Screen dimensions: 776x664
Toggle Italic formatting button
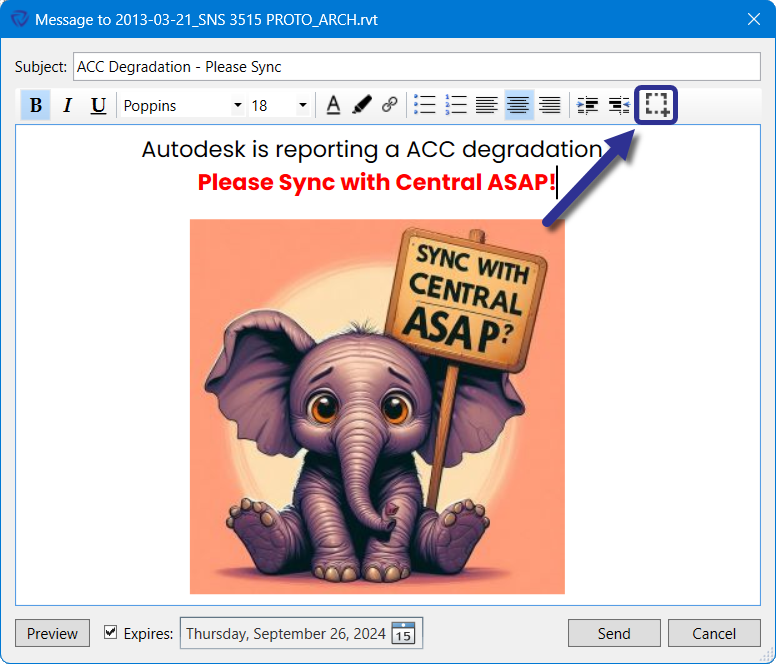coord(68,105)
